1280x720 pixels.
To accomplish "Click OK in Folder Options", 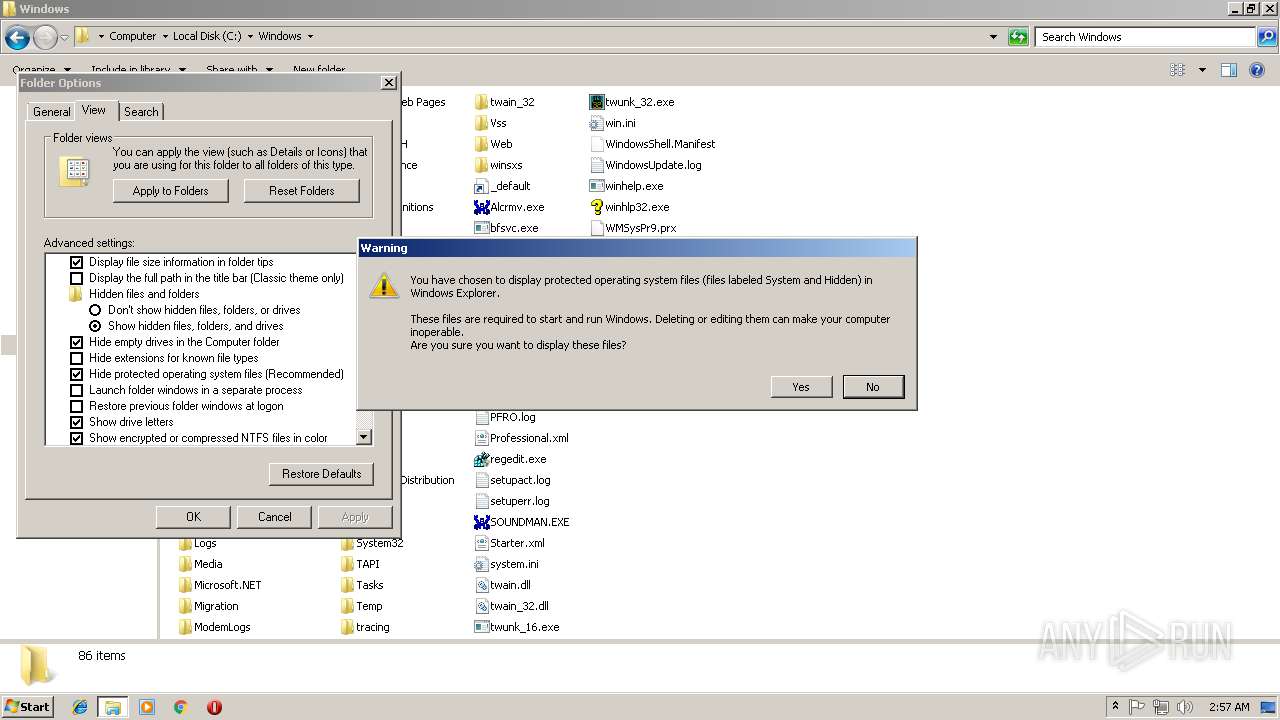I will [x=194, y=517].
